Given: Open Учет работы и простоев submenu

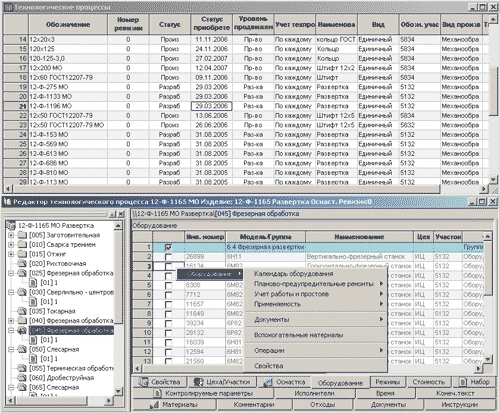Looking at the screenshot, I should coord(315,294).
